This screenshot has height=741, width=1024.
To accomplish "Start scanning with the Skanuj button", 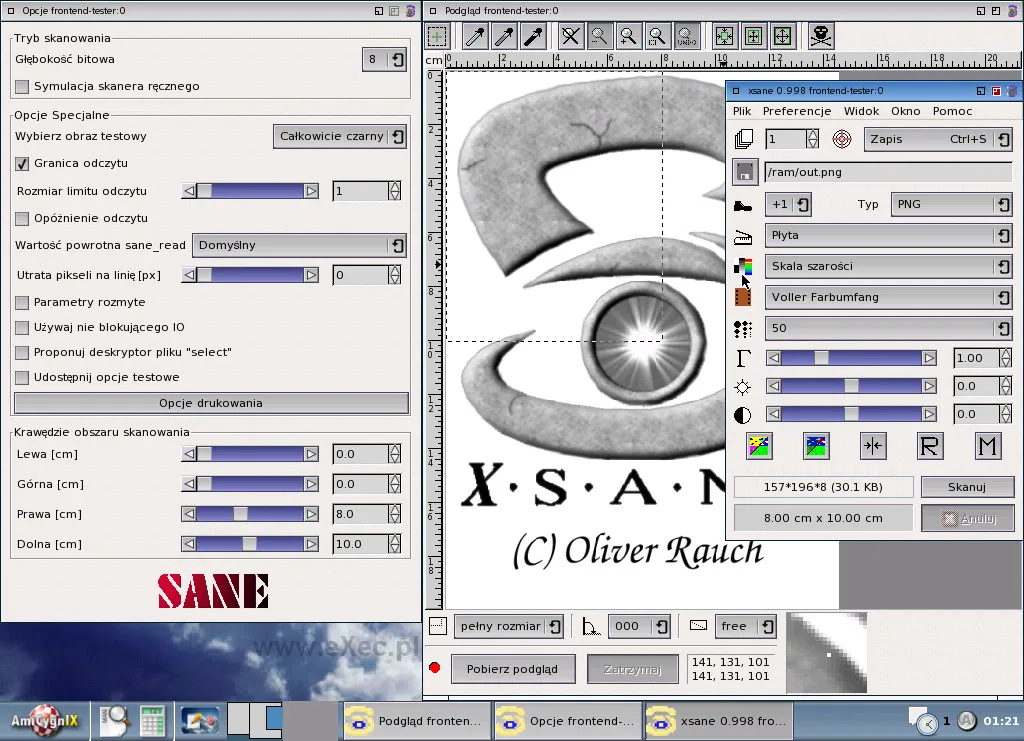I will pos(966,487).
